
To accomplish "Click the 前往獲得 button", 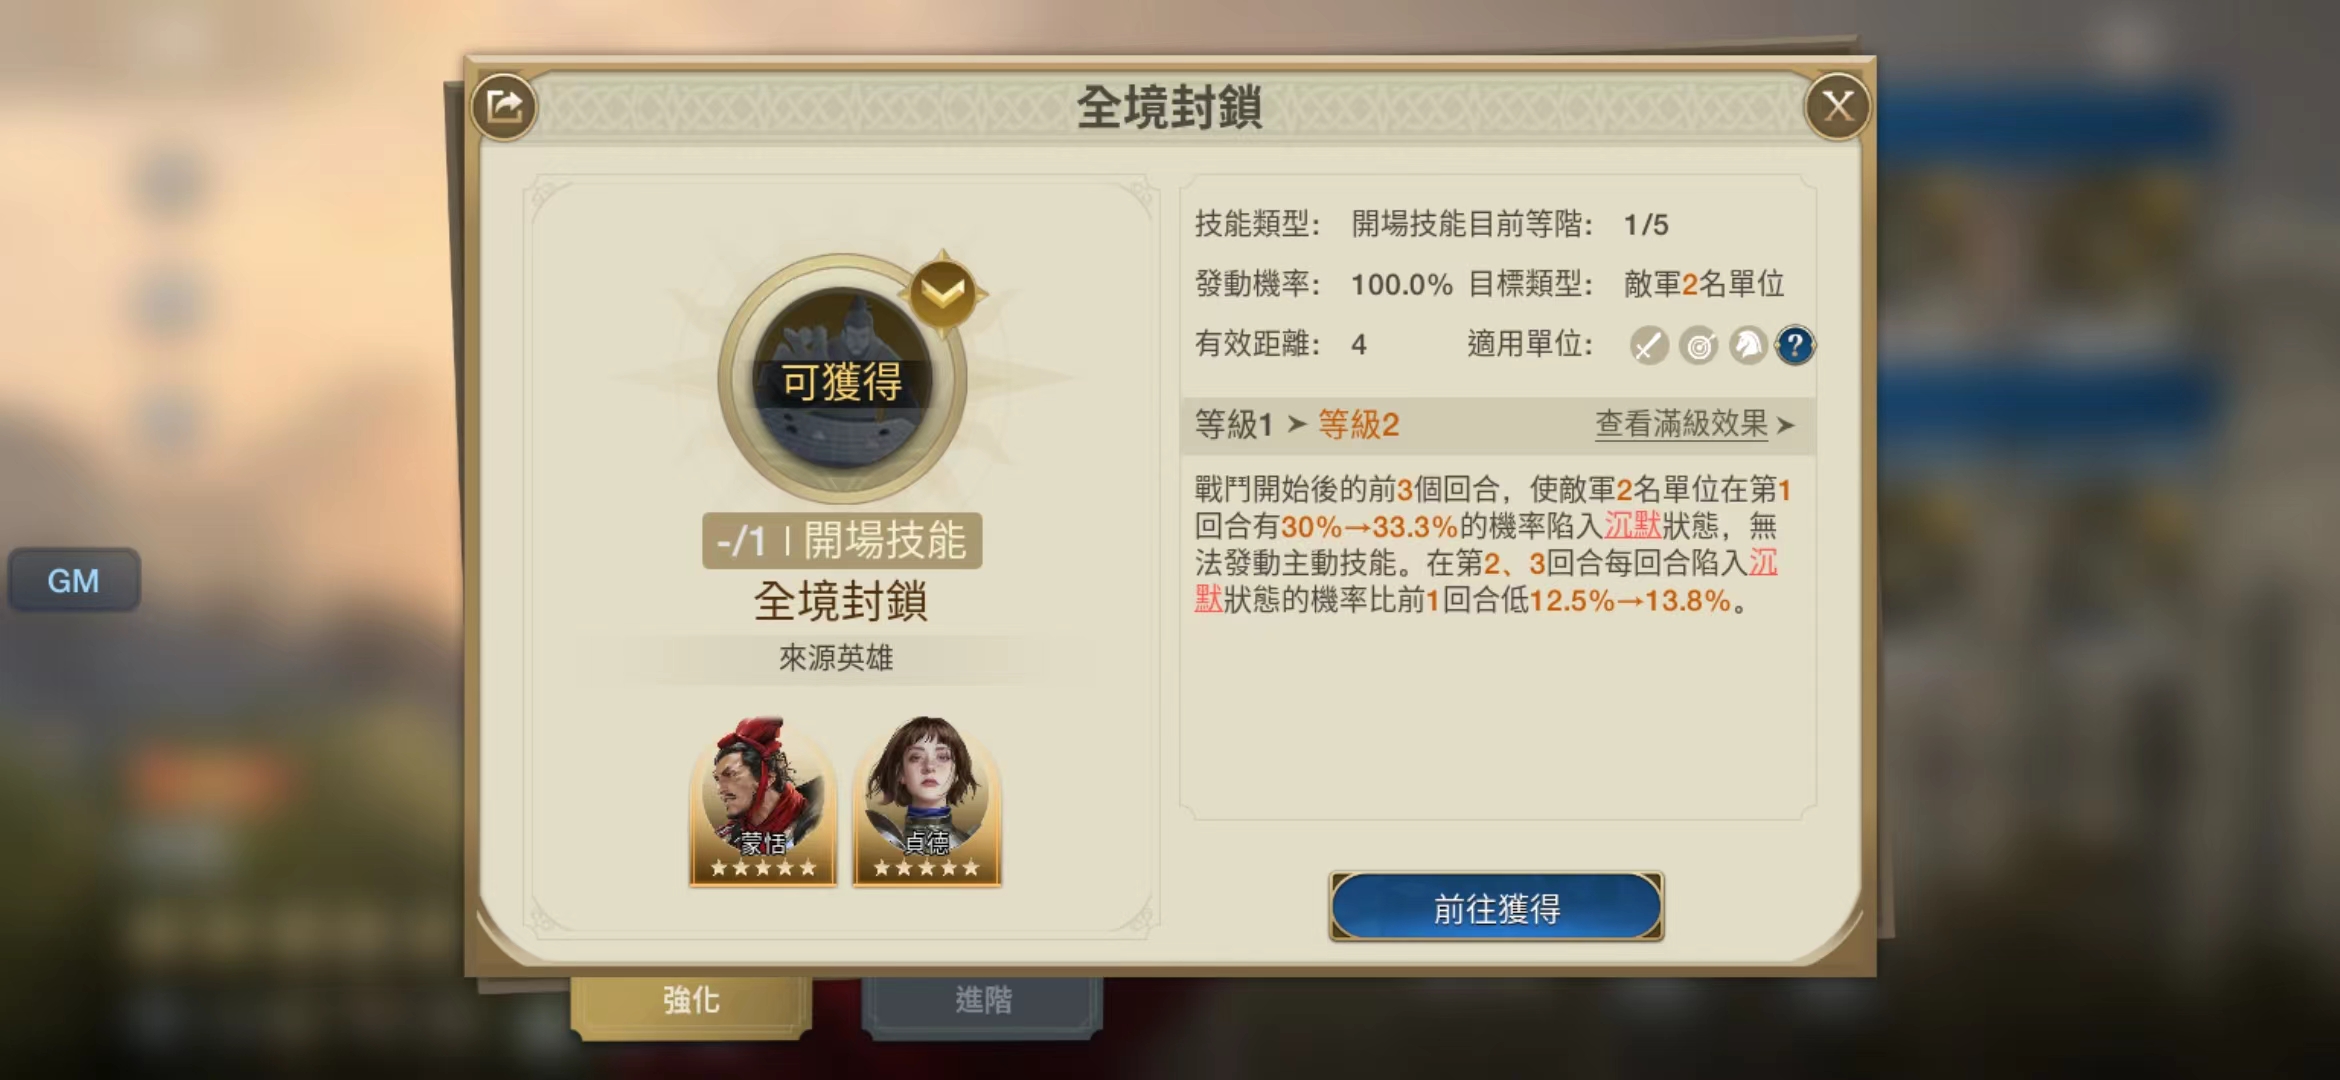I will [x=1496, y=907].
